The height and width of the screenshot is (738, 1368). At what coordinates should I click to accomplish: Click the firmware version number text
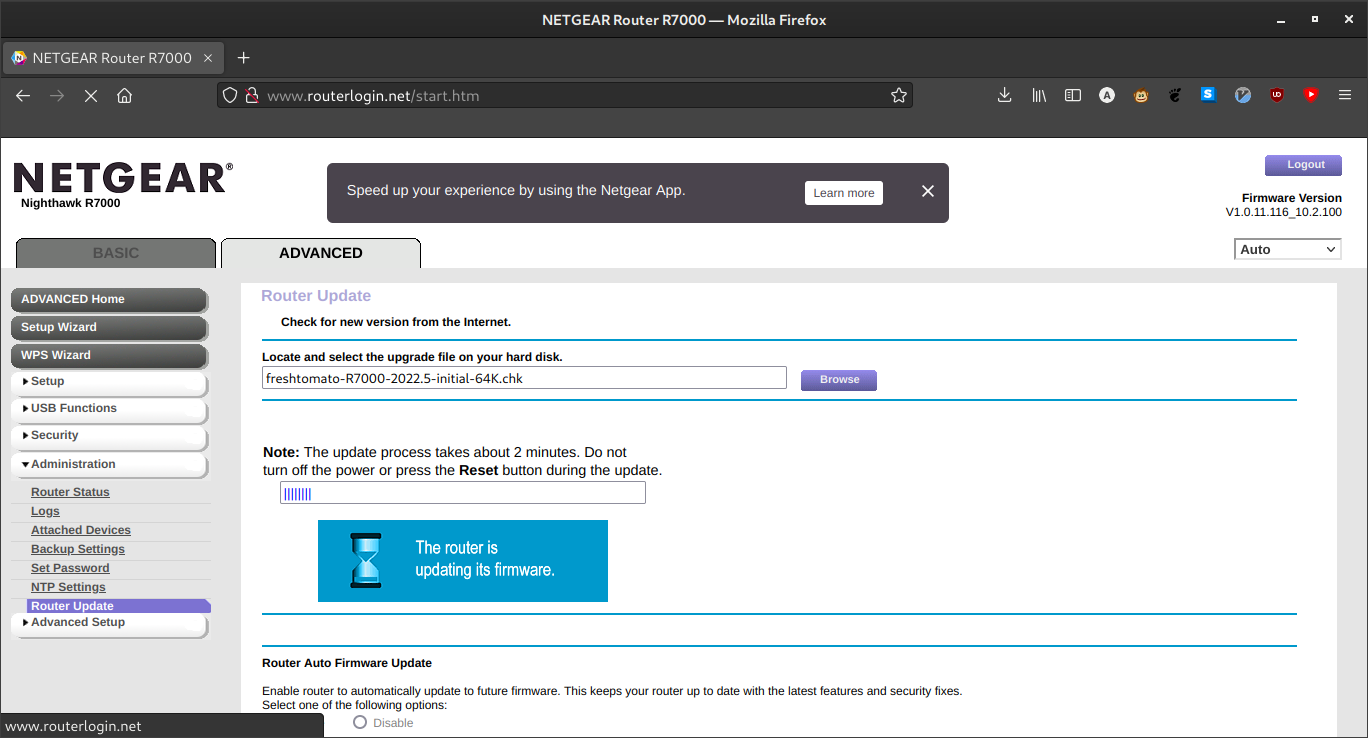tap(1283, 212)
